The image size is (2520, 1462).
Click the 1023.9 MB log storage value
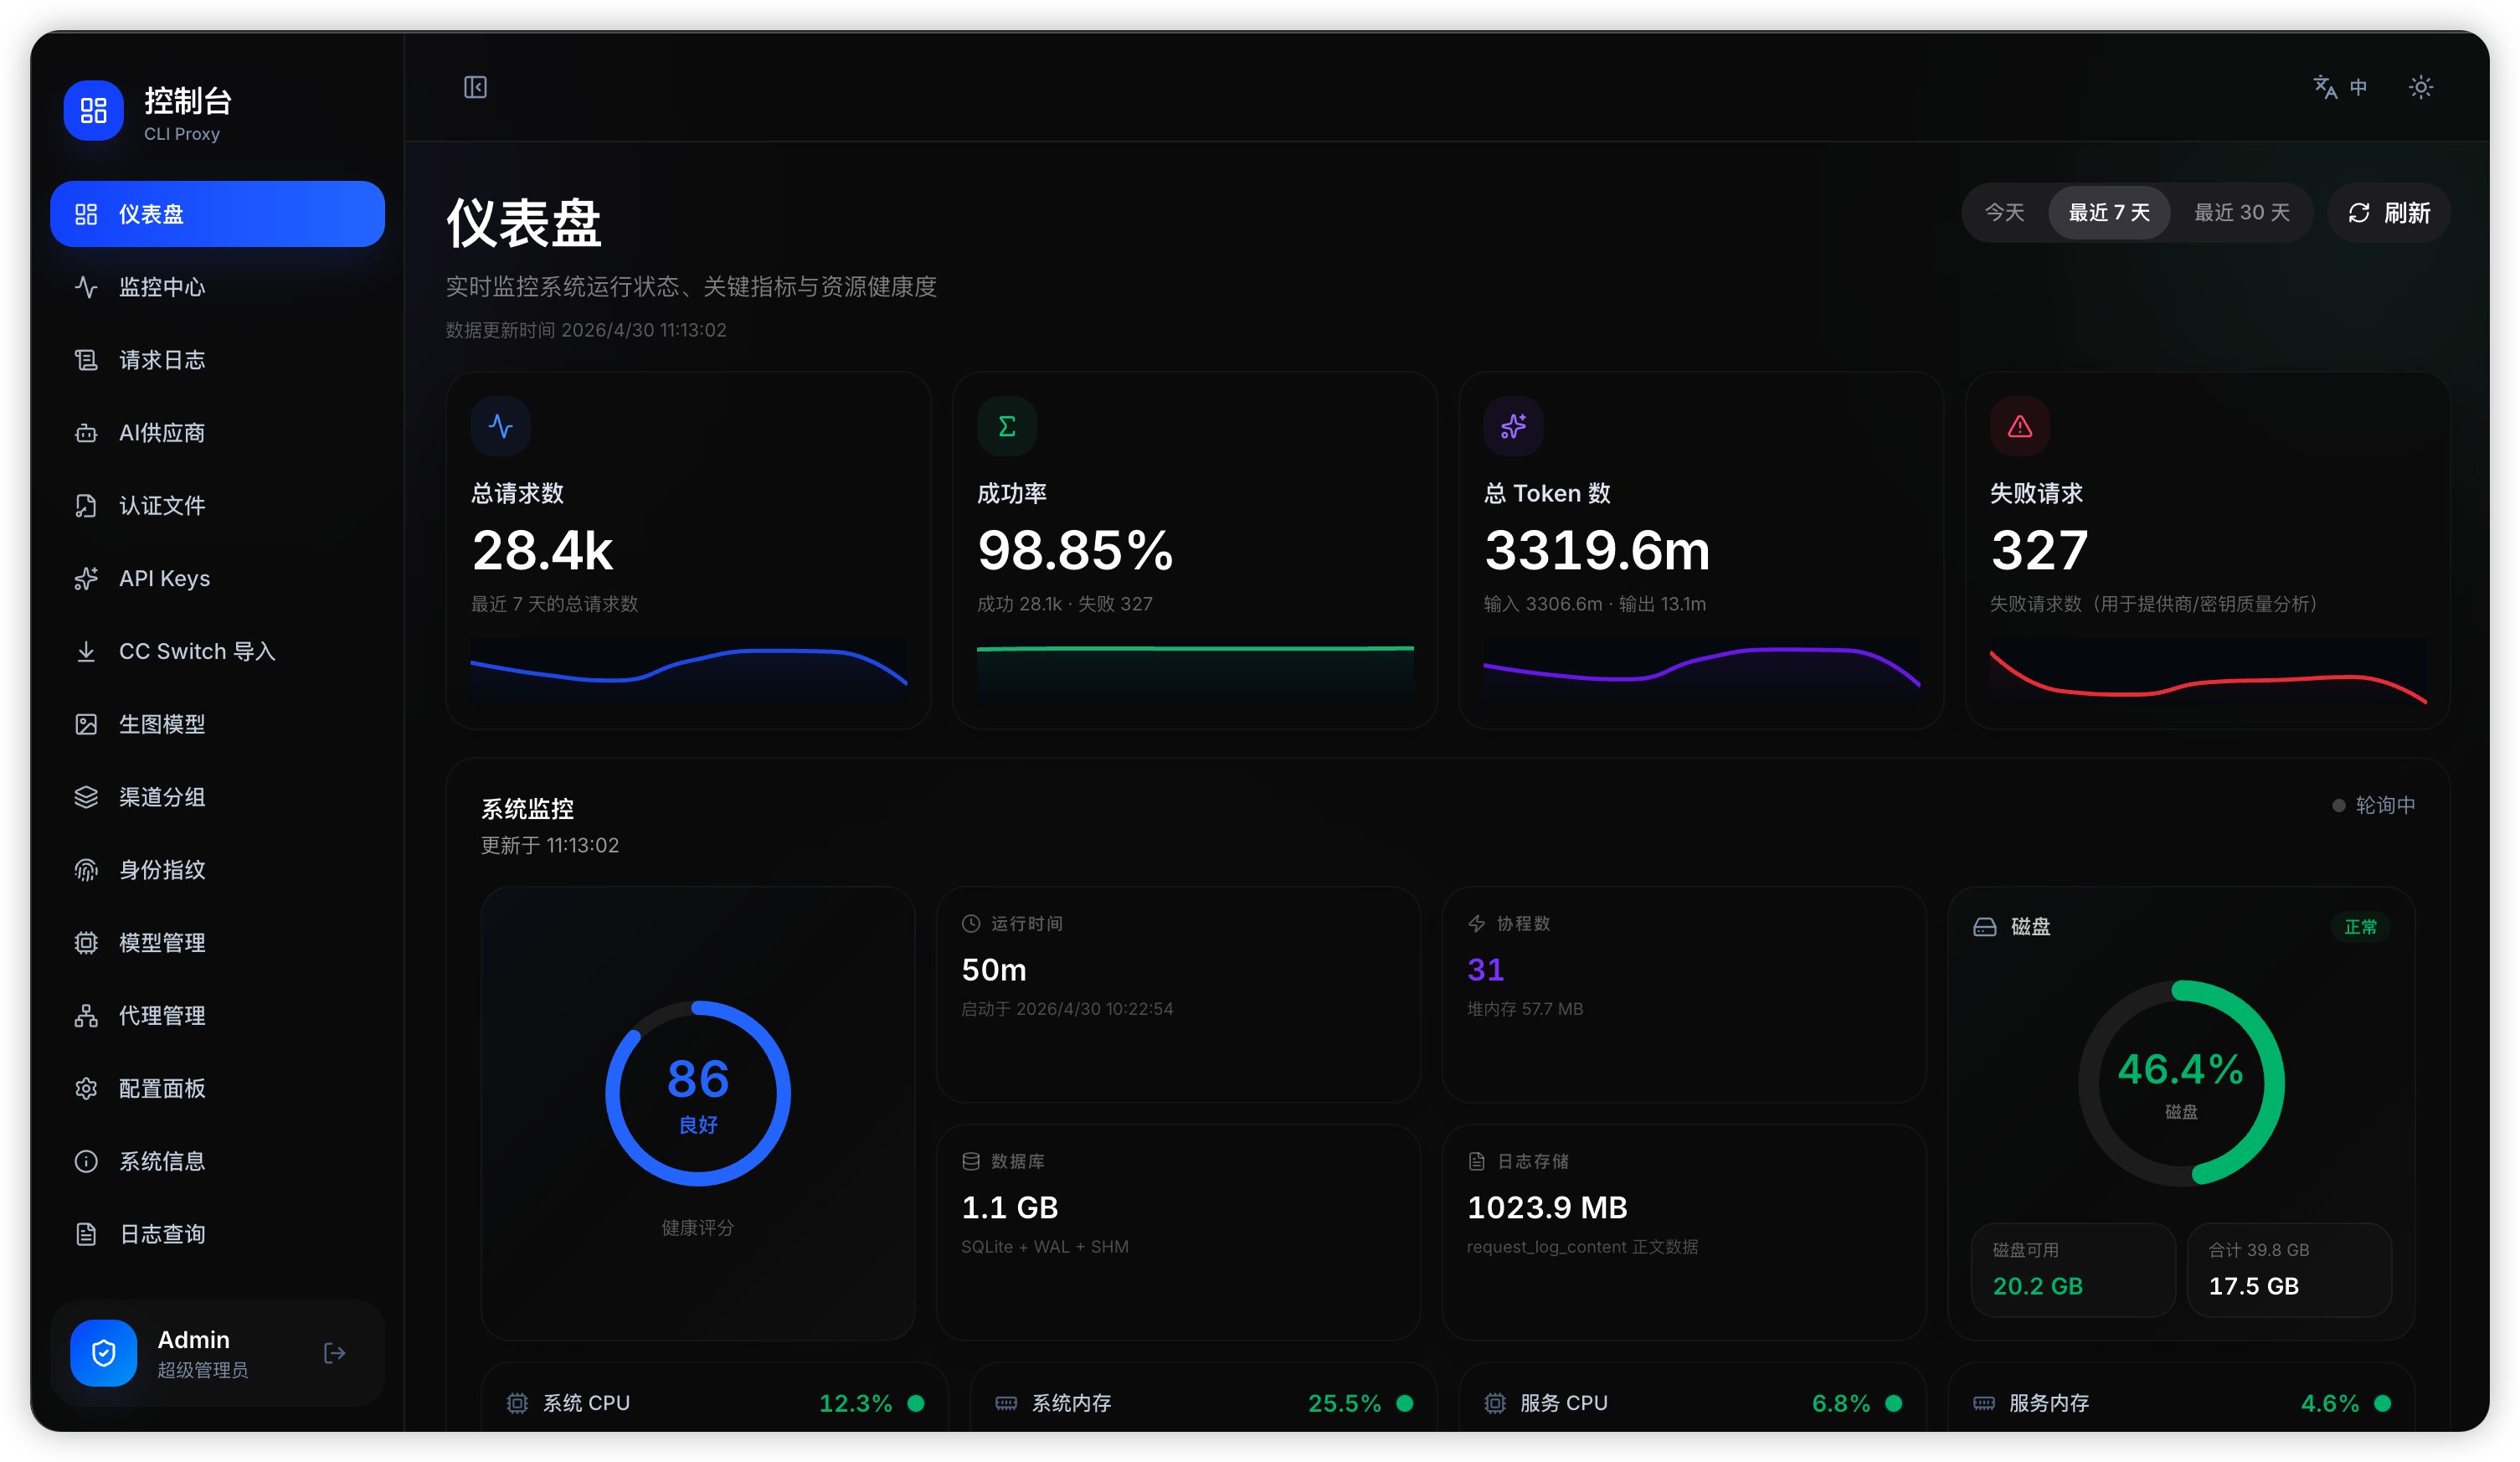tap(1547, 1207)
